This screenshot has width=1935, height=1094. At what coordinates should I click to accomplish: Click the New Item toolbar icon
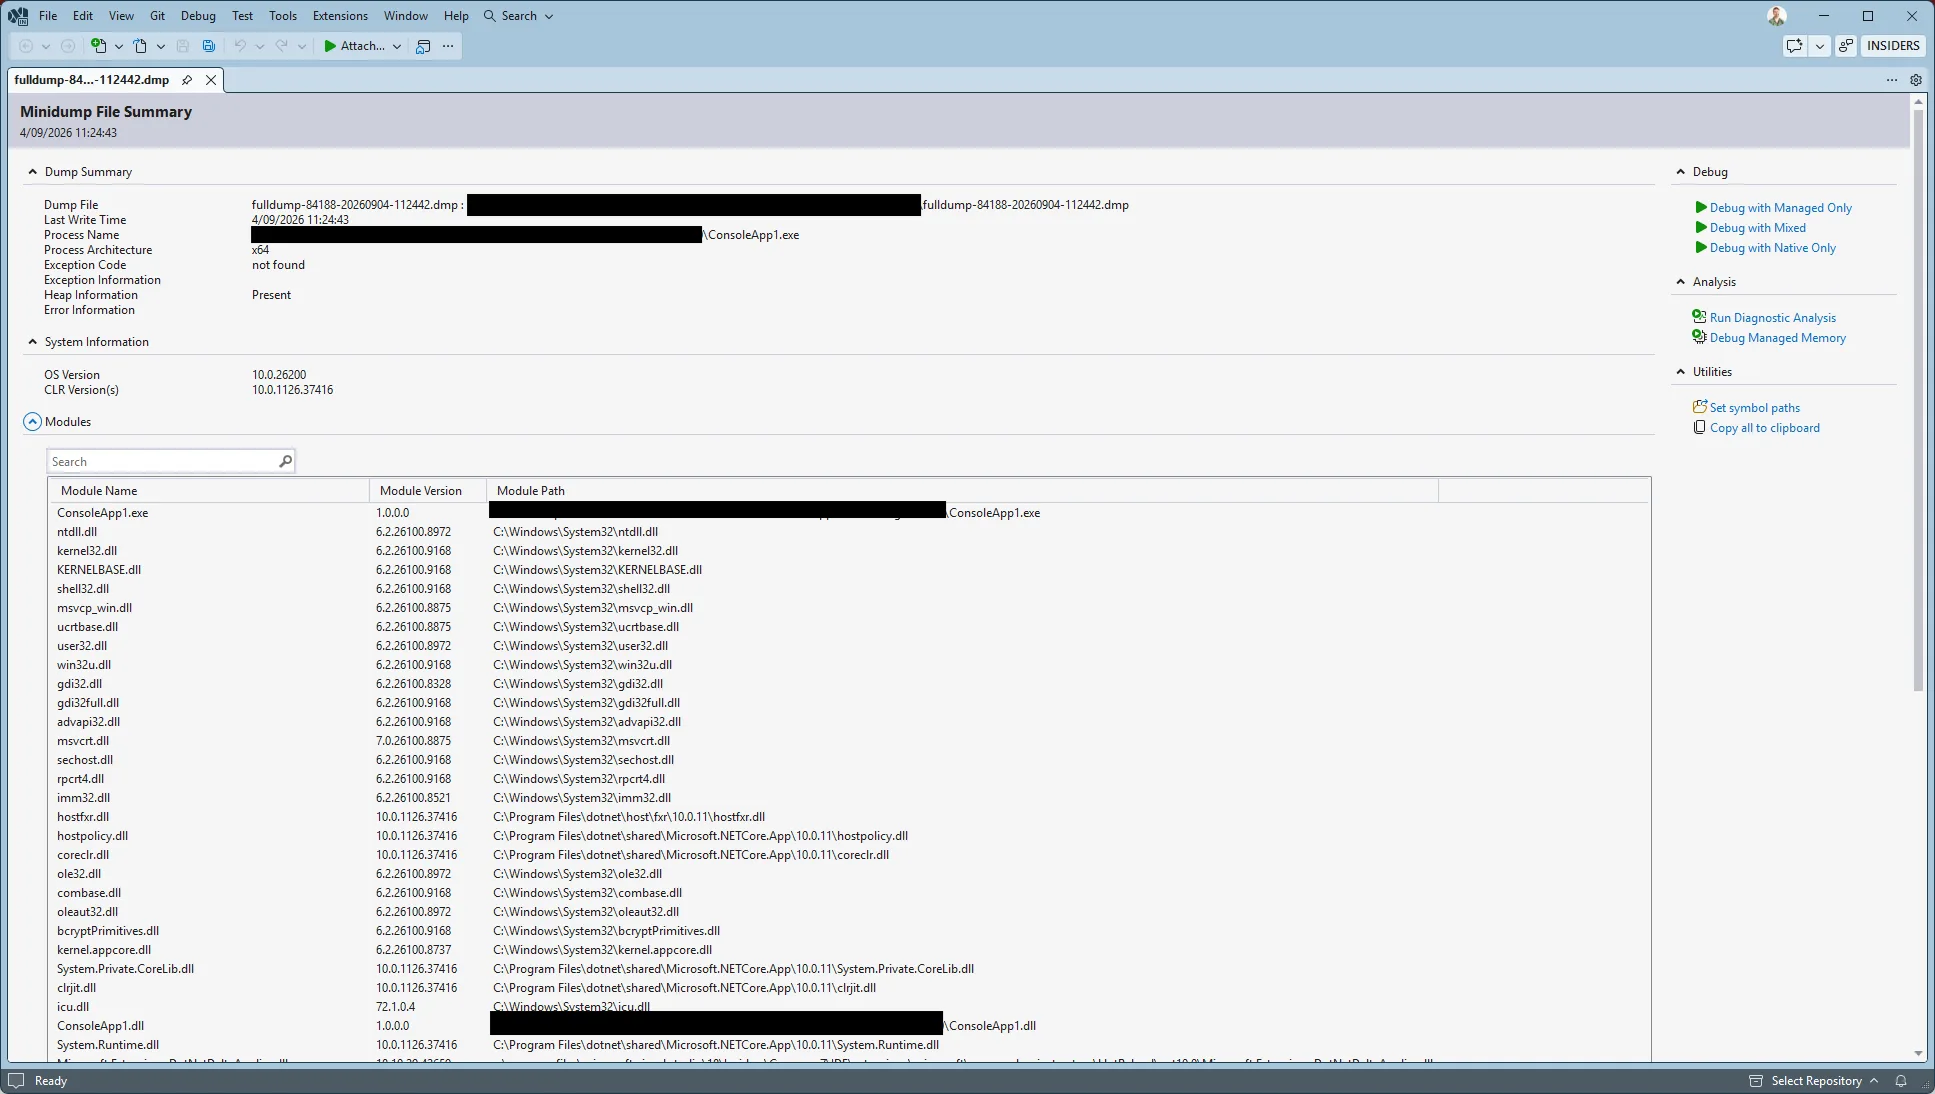coord(98,46)
